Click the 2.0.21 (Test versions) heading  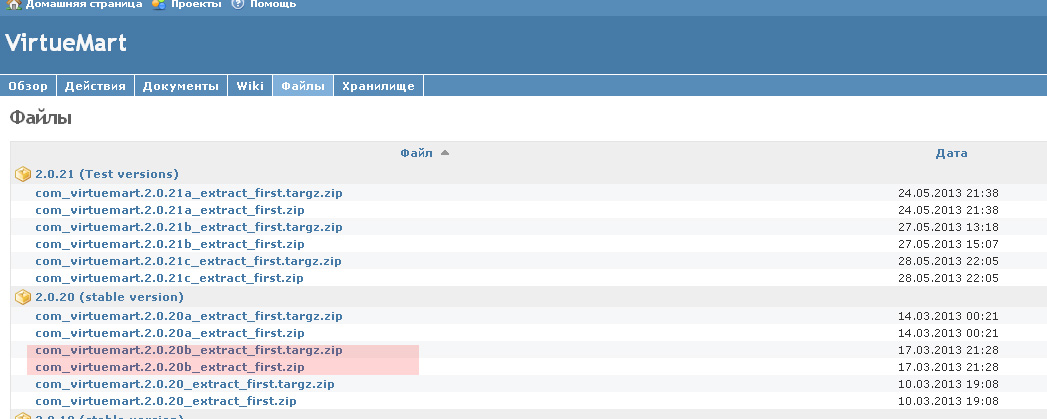click(x=107, y=174)
